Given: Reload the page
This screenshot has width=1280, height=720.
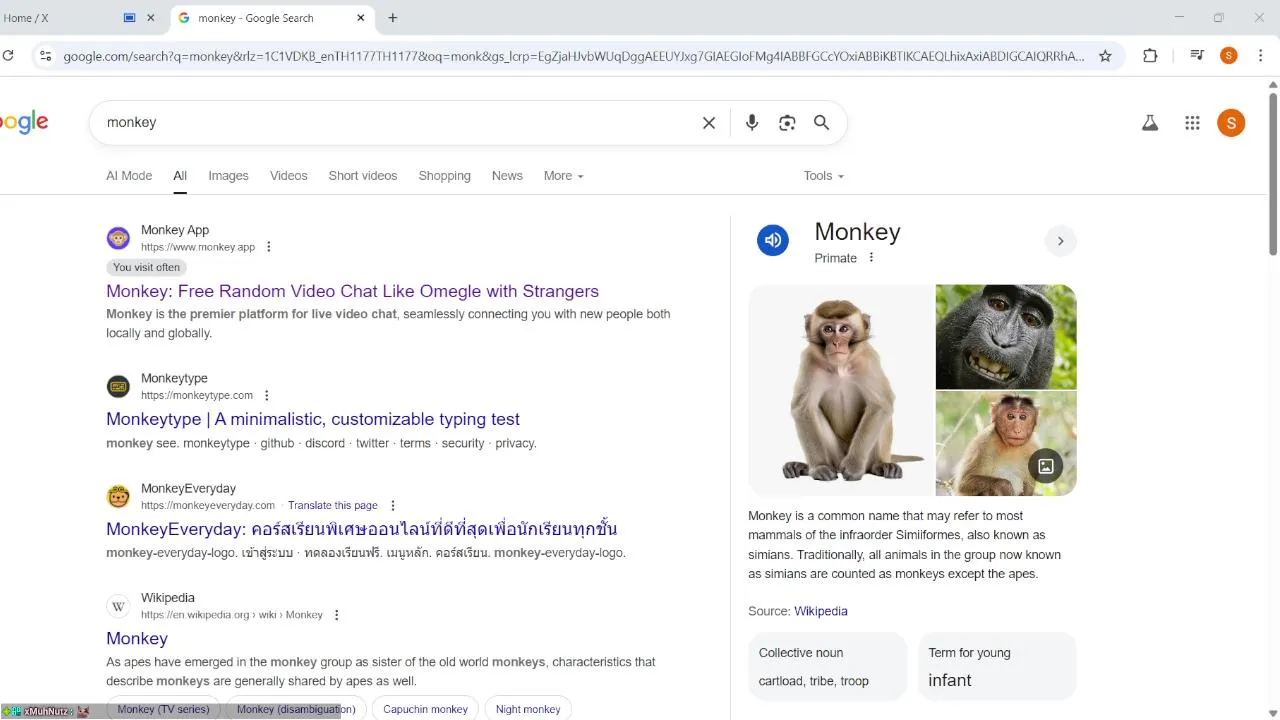Looking at the screenshot, I should [x=8, y=56].
